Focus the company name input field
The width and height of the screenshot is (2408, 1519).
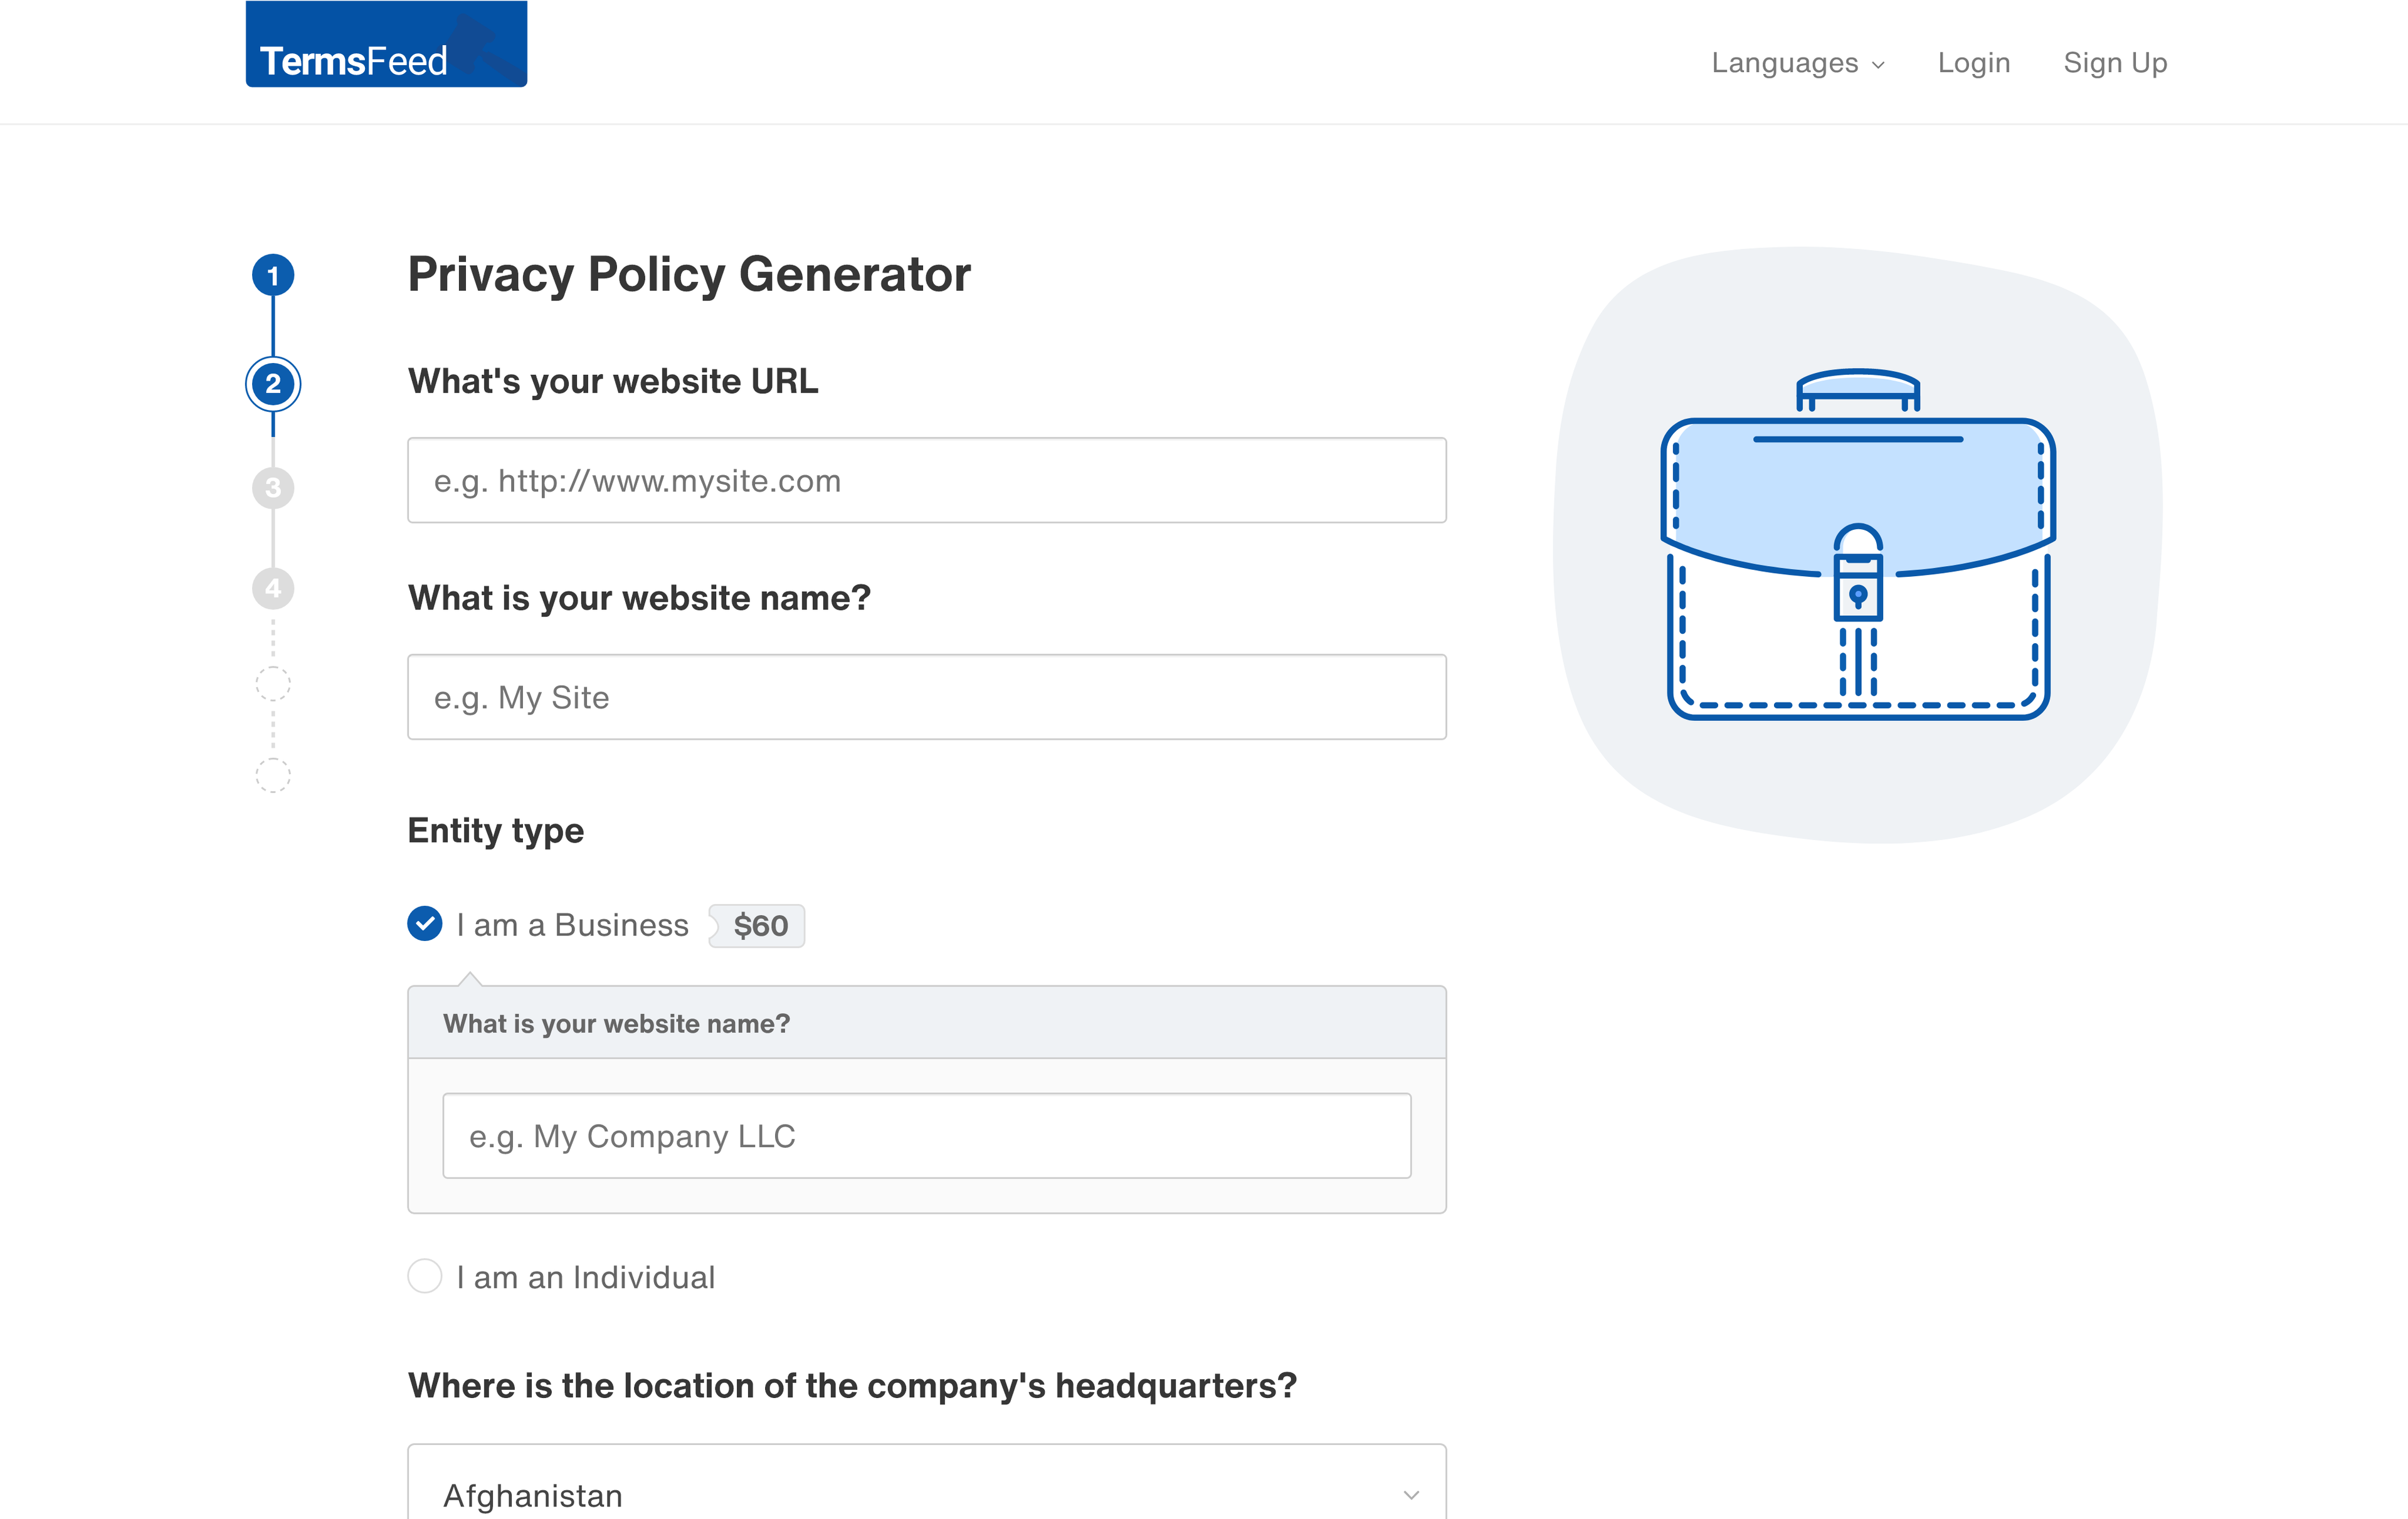(927, 1136)
